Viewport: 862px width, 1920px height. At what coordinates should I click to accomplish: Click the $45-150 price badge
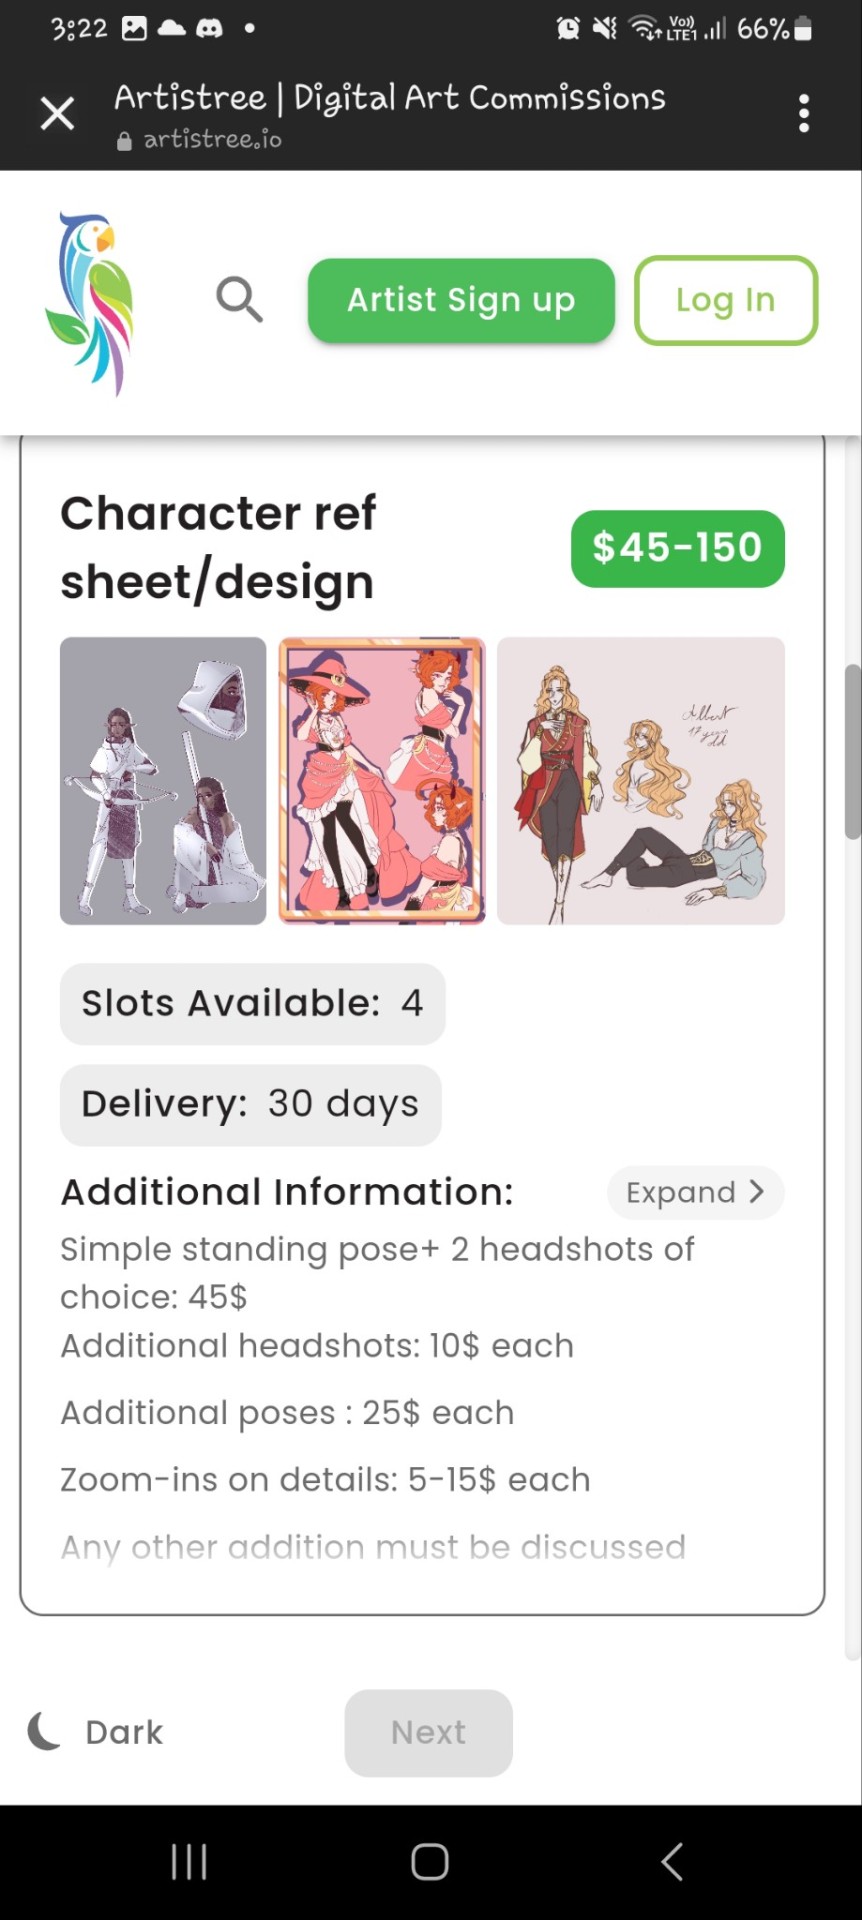[x=678, y=548]
